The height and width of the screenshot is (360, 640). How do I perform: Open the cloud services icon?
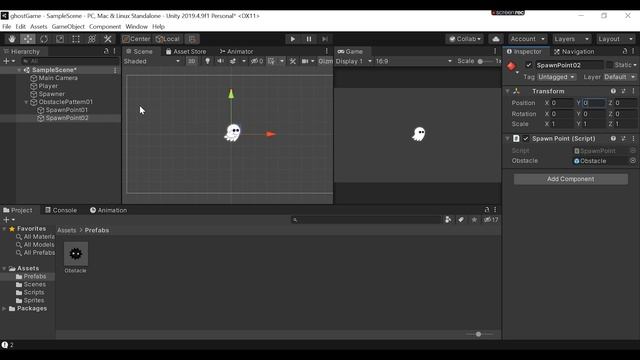click(496, 39)
